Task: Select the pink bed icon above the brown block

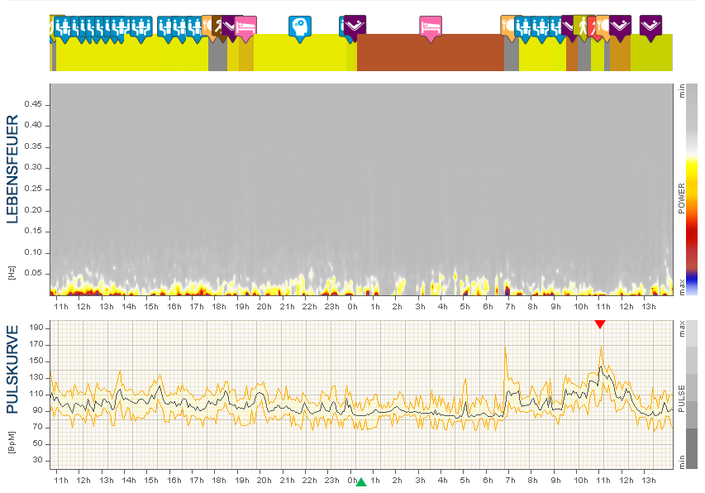Action: coord(431,26)
